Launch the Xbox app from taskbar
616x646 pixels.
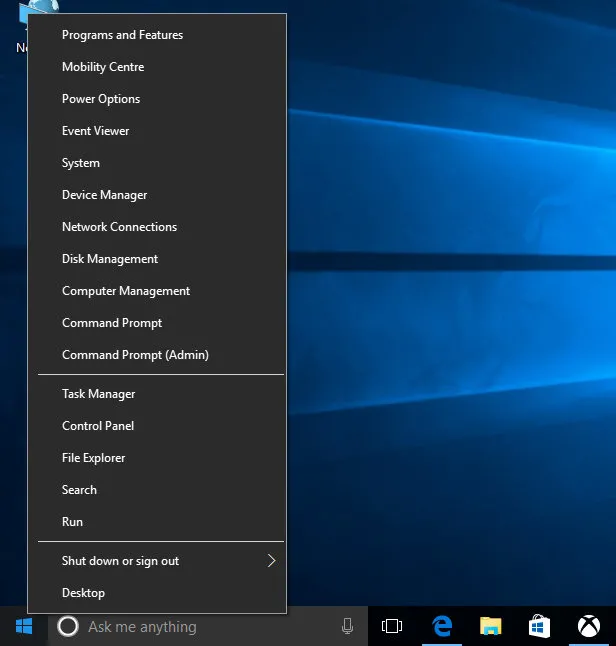pos(588,627)
